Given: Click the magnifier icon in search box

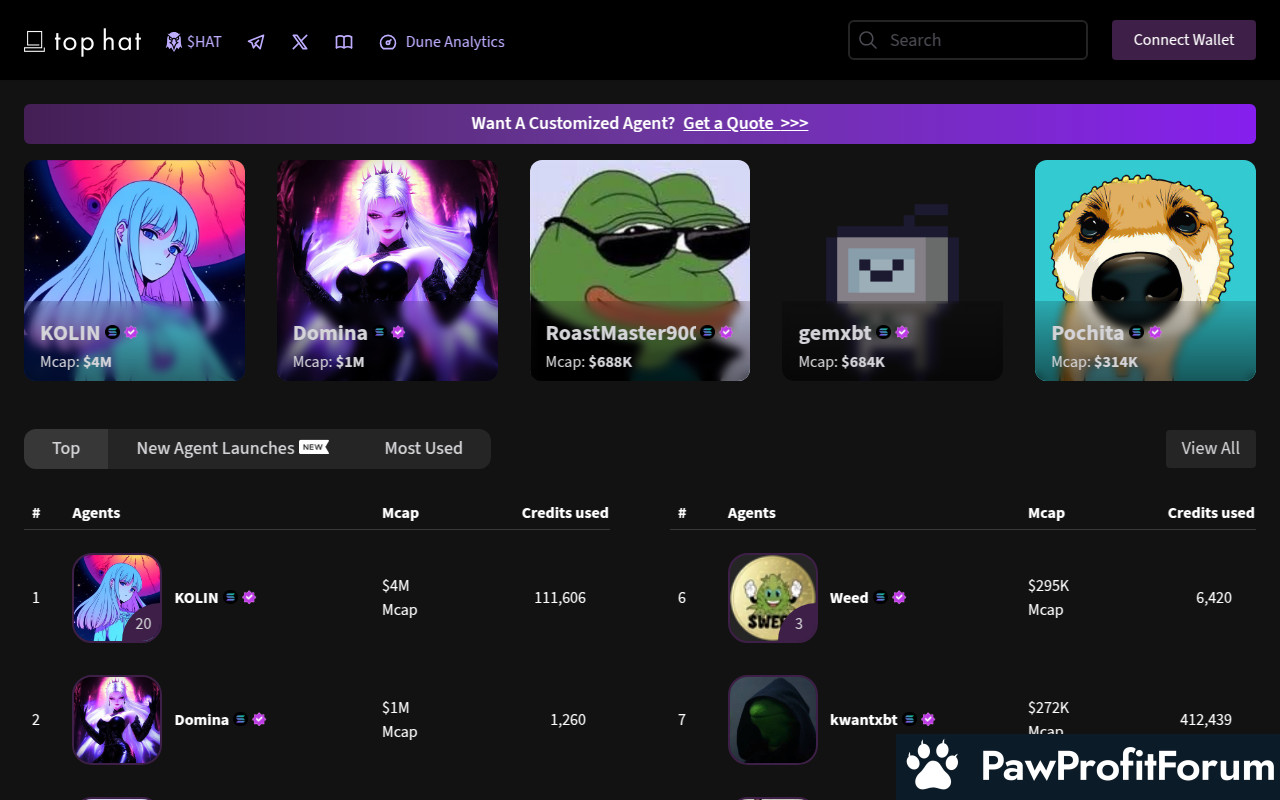Looking at the screenshot, I should [x=869, y=40].
